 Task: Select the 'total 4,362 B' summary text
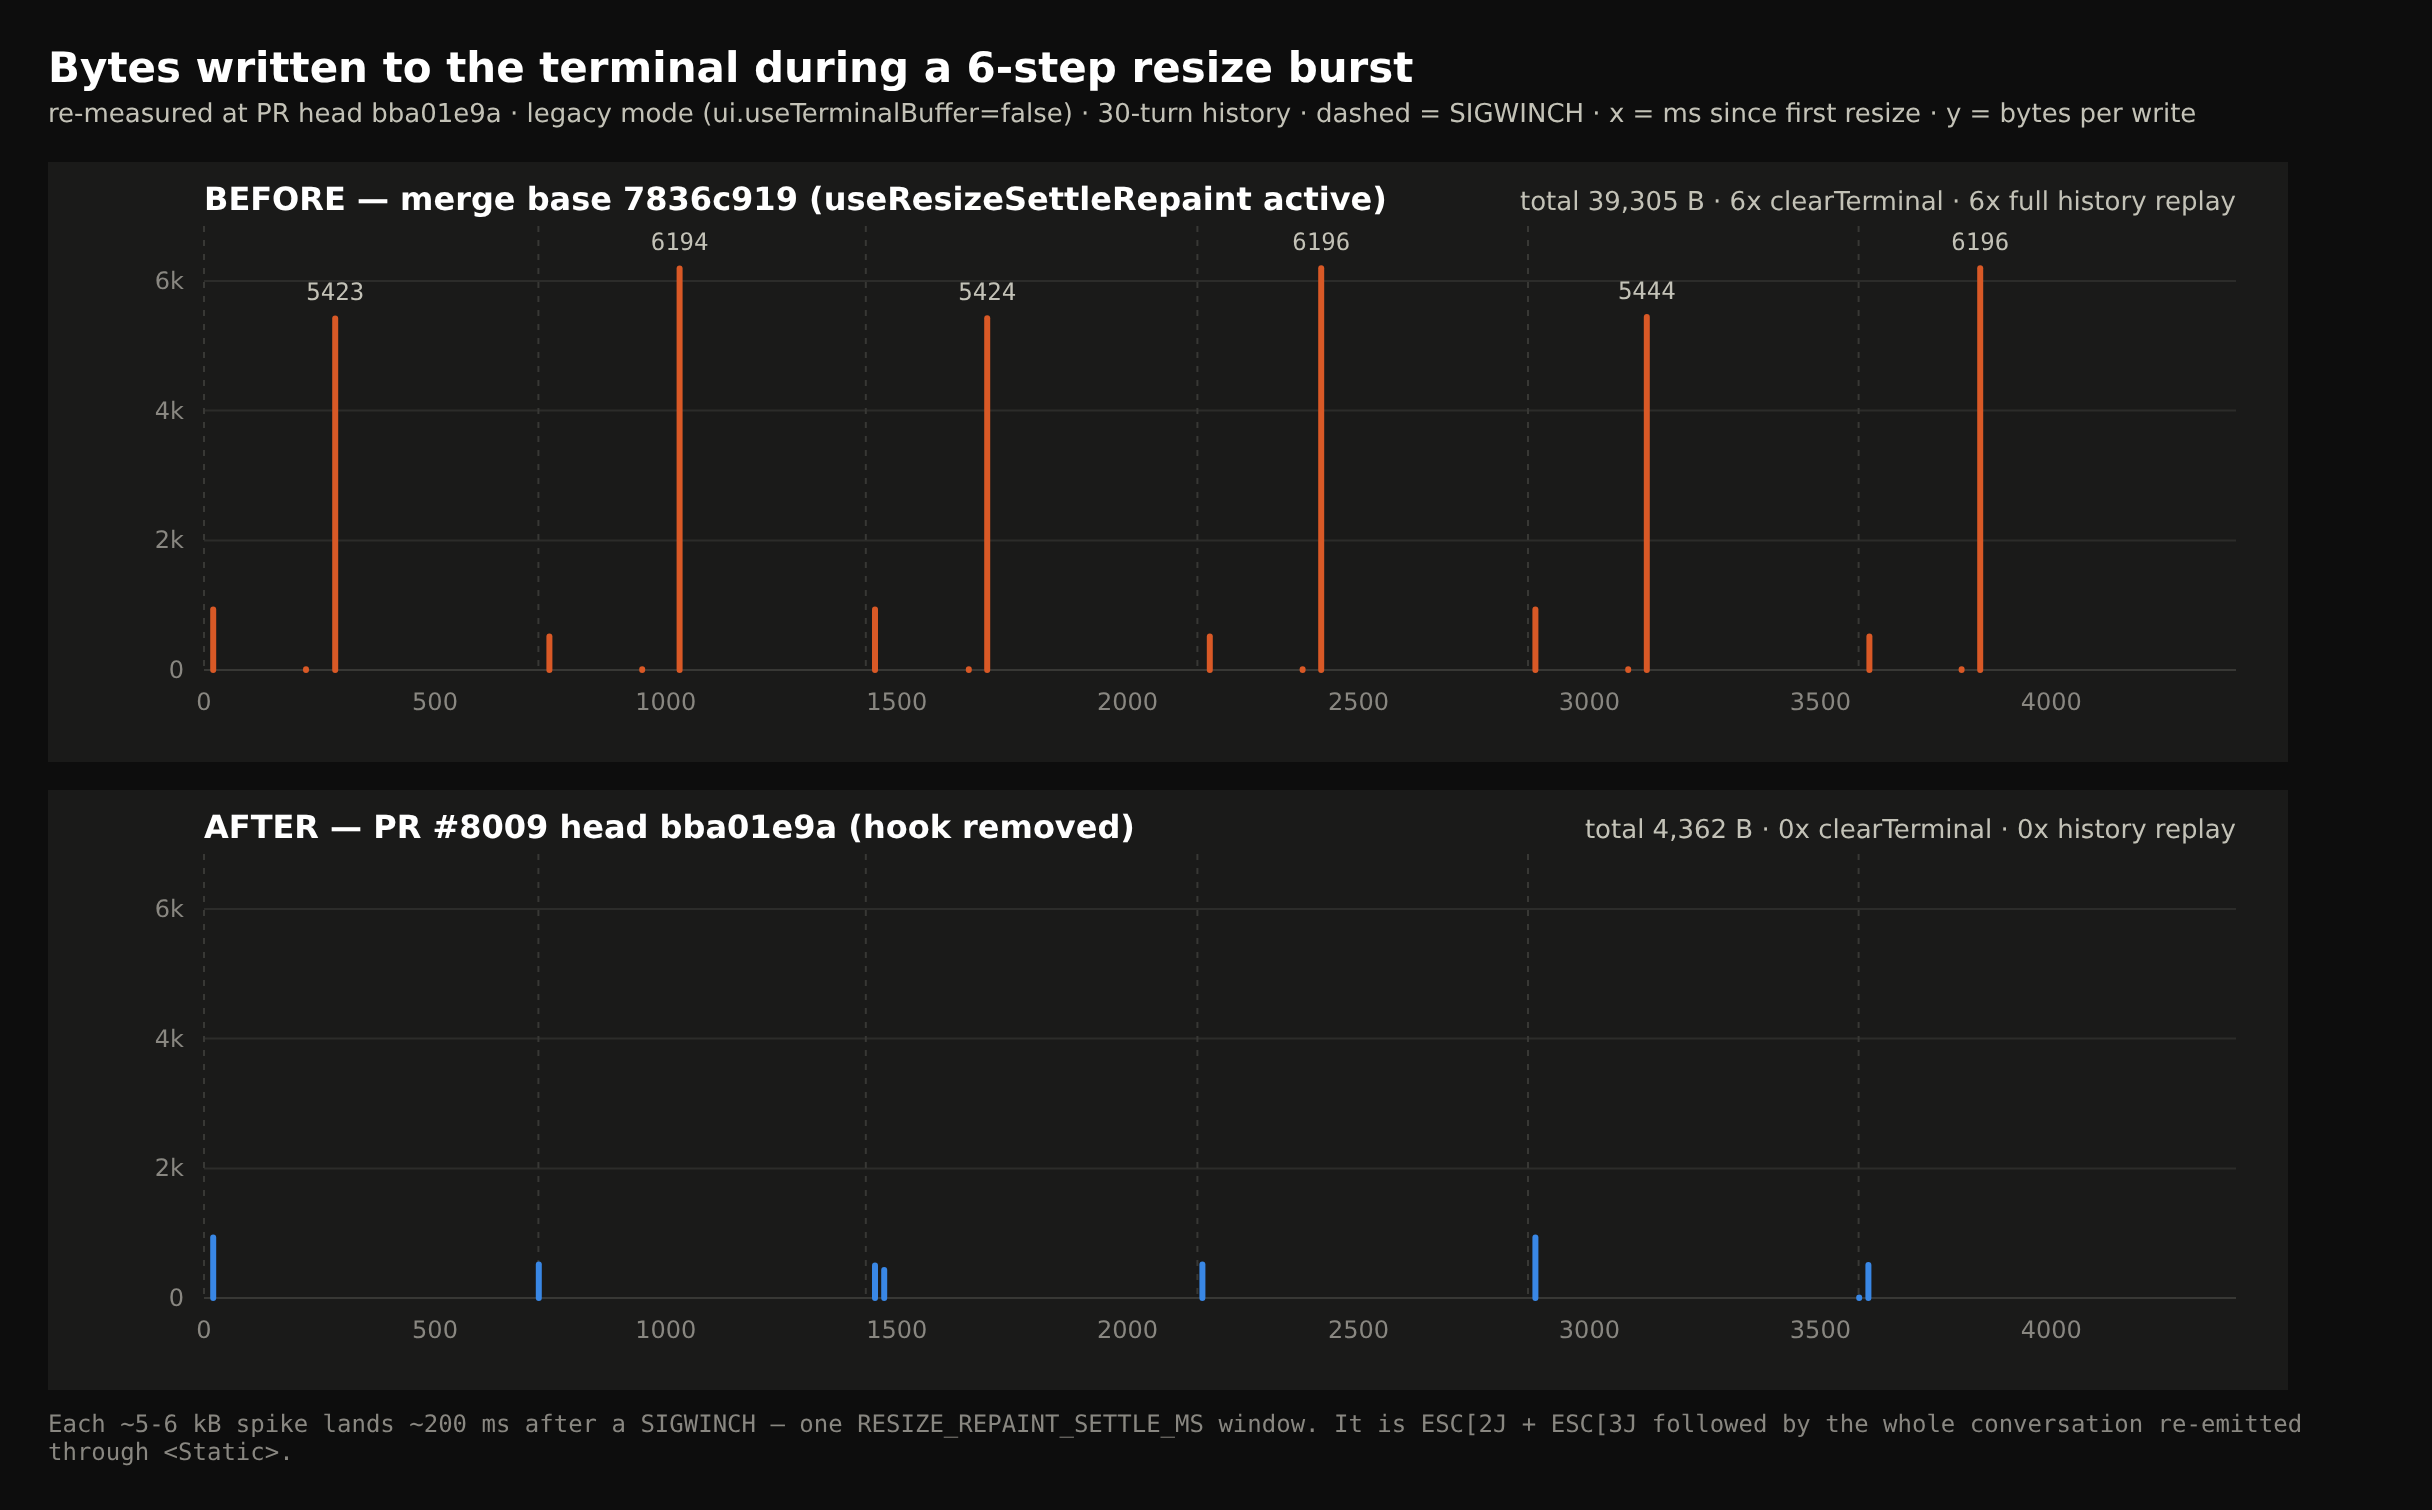click(x=1910, y=830)
